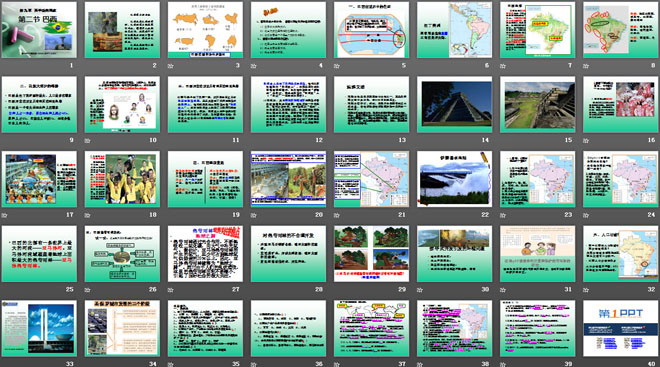Select slide 38 with magenta text and map
The image size is (660, 367).
pyautogui.click(x=455, y=328)
